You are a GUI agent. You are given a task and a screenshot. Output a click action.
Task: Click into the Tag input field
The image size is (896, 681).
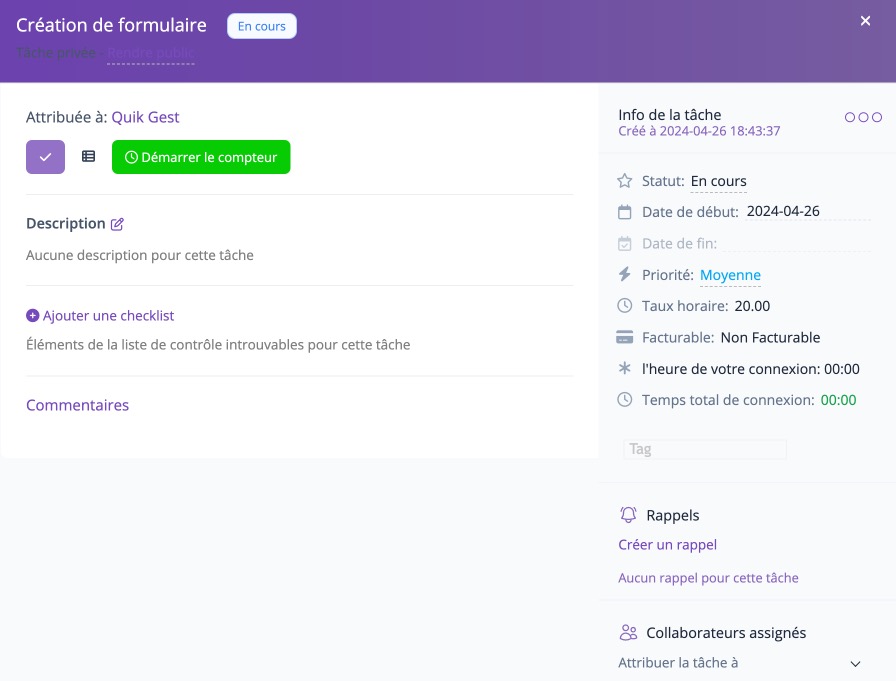(705, 449)
